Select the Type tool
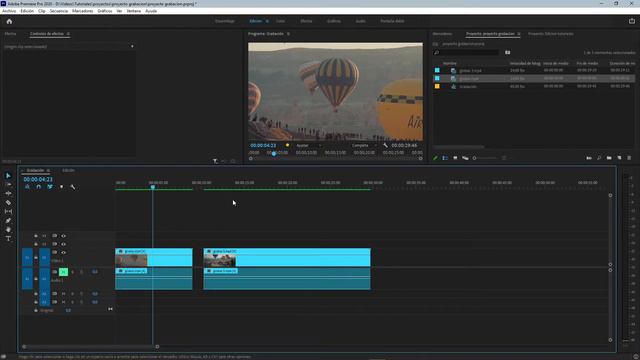Viewport: 640px width, 360px height. (8, 238)
